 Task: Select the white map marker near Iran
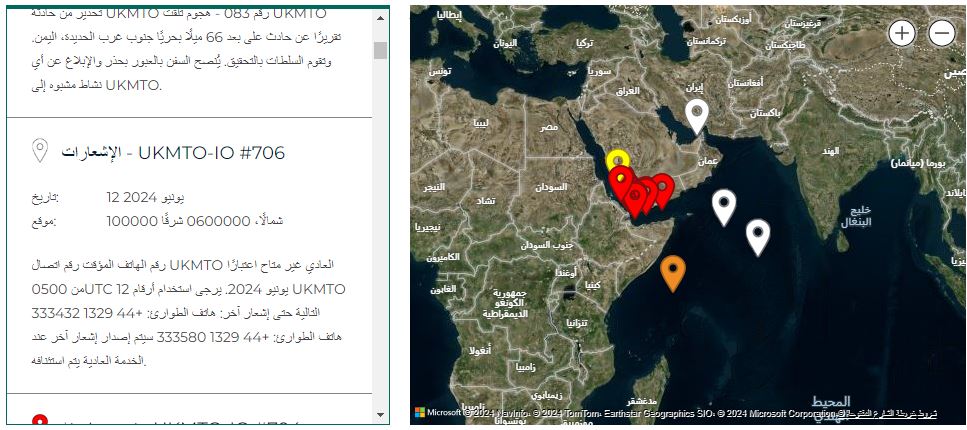pos(697,117)
